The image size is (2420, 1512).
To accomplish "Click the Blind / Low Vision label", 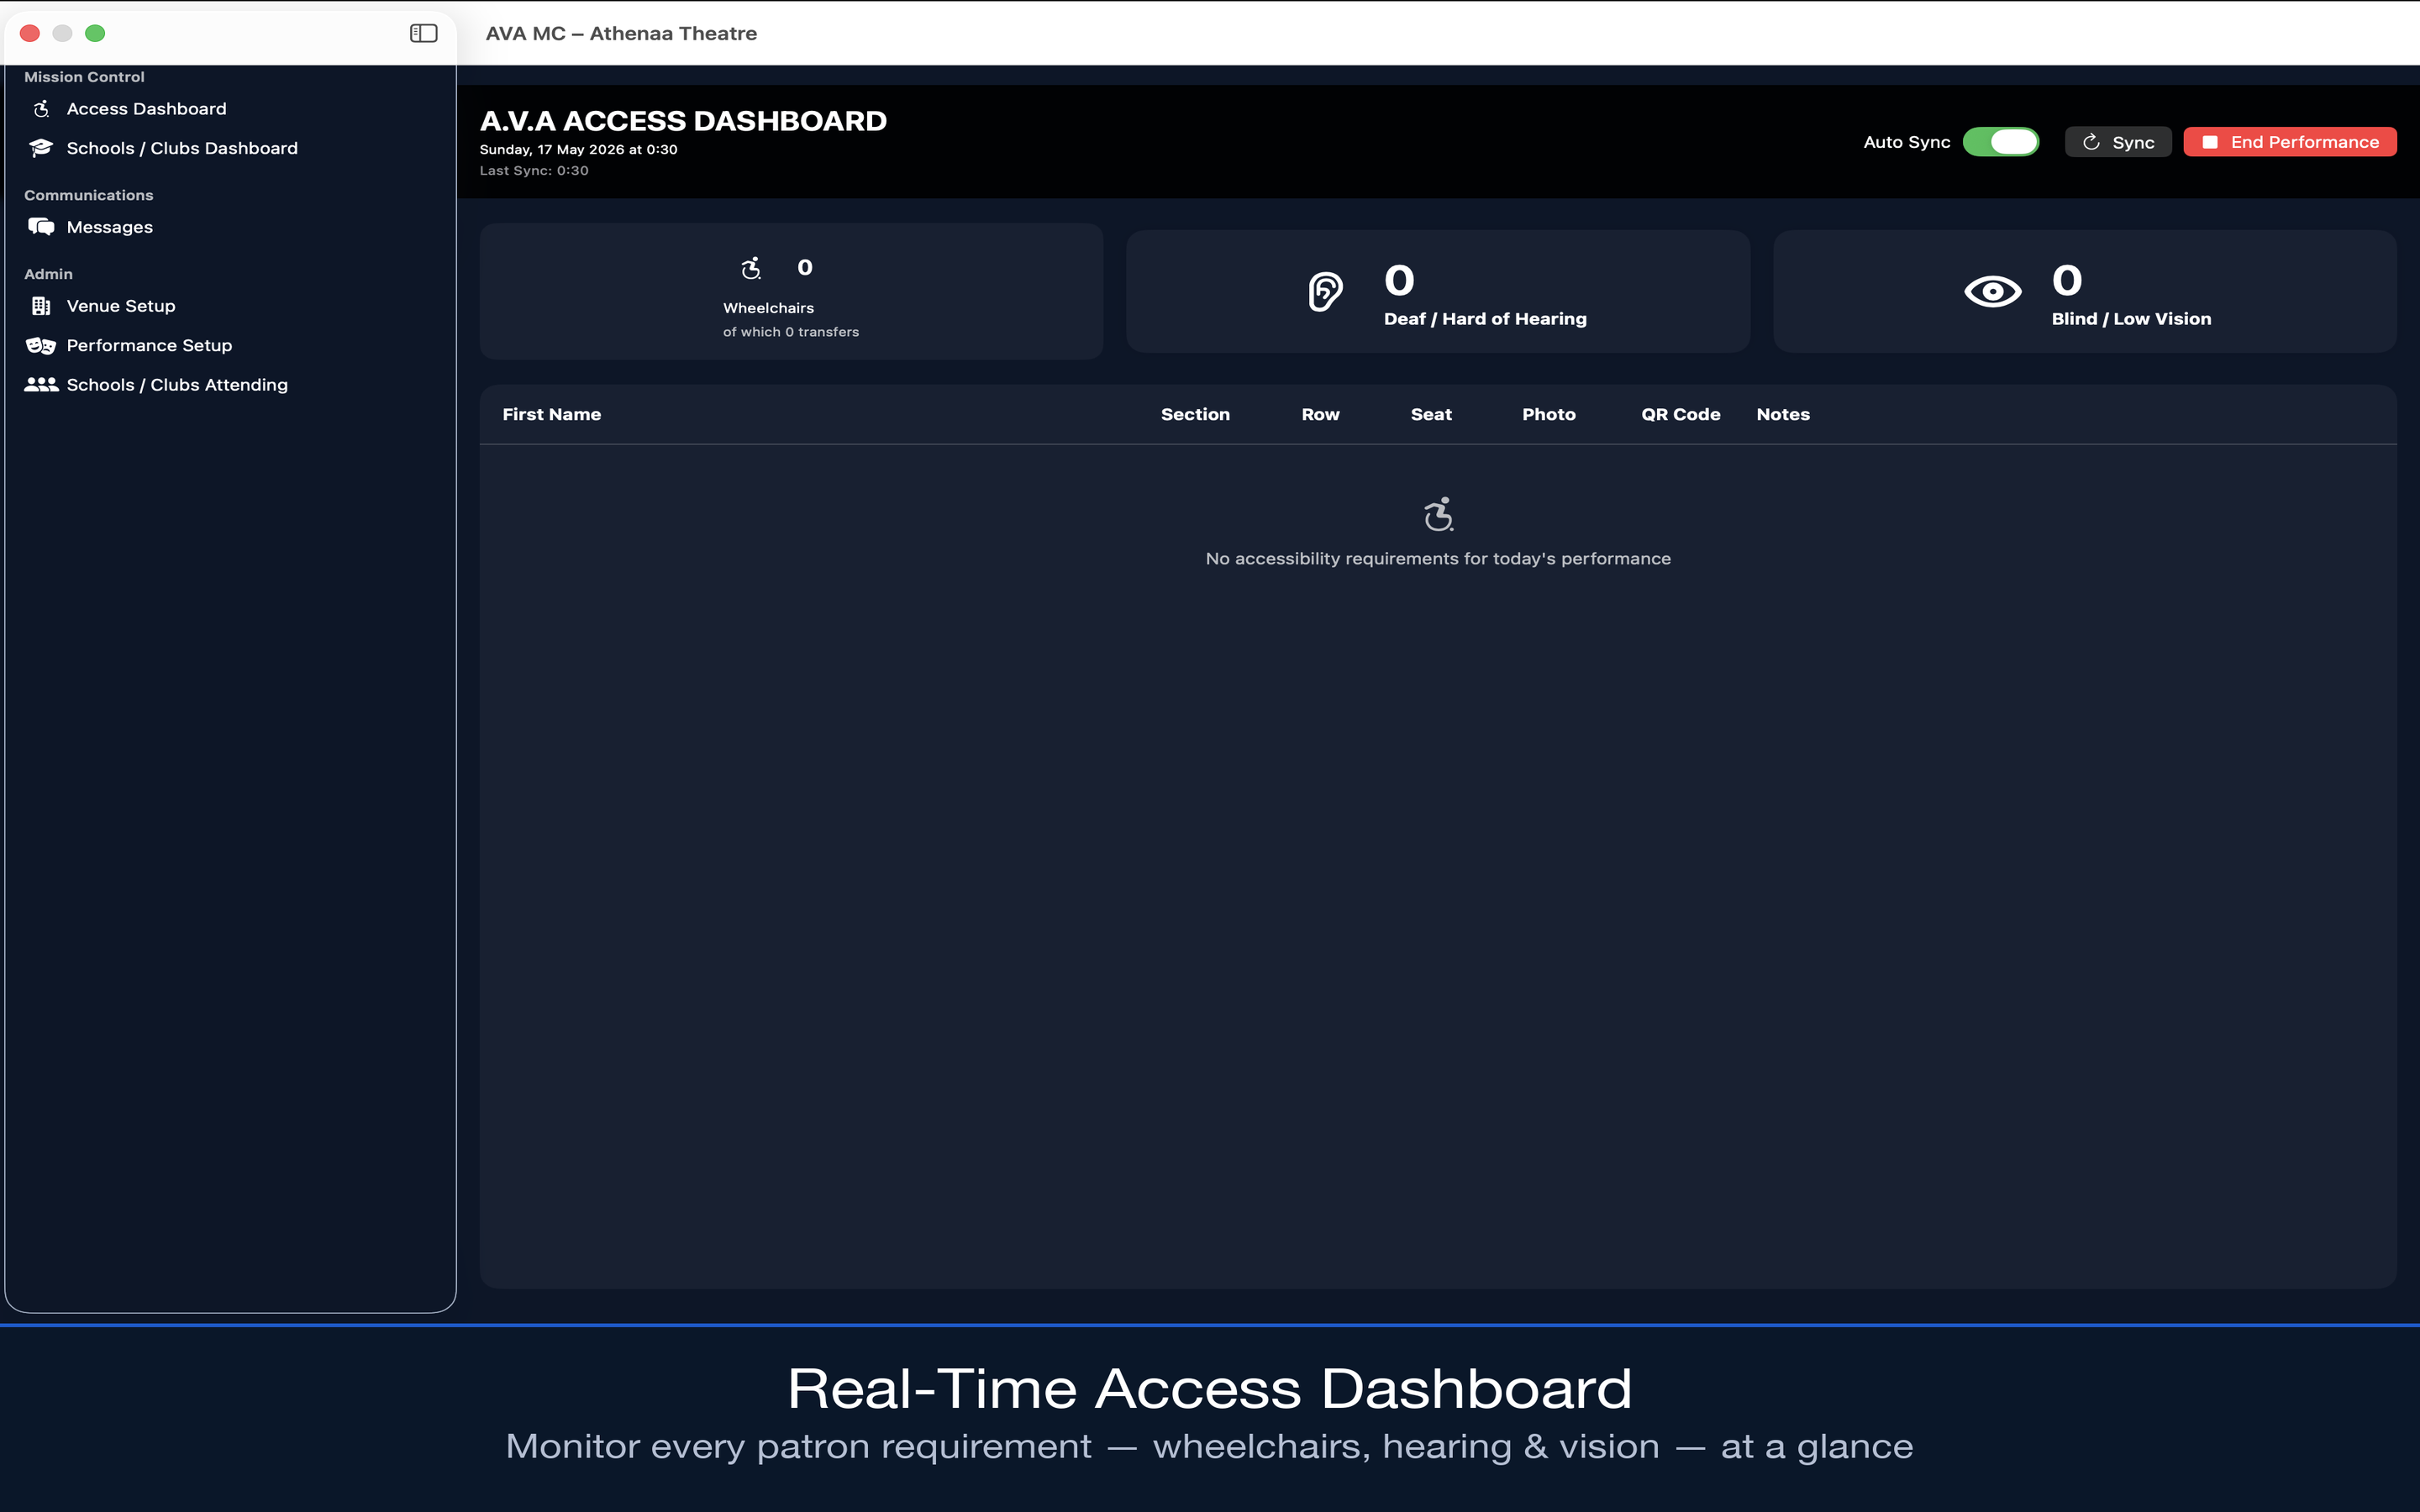I will (x=2131, y=319).
